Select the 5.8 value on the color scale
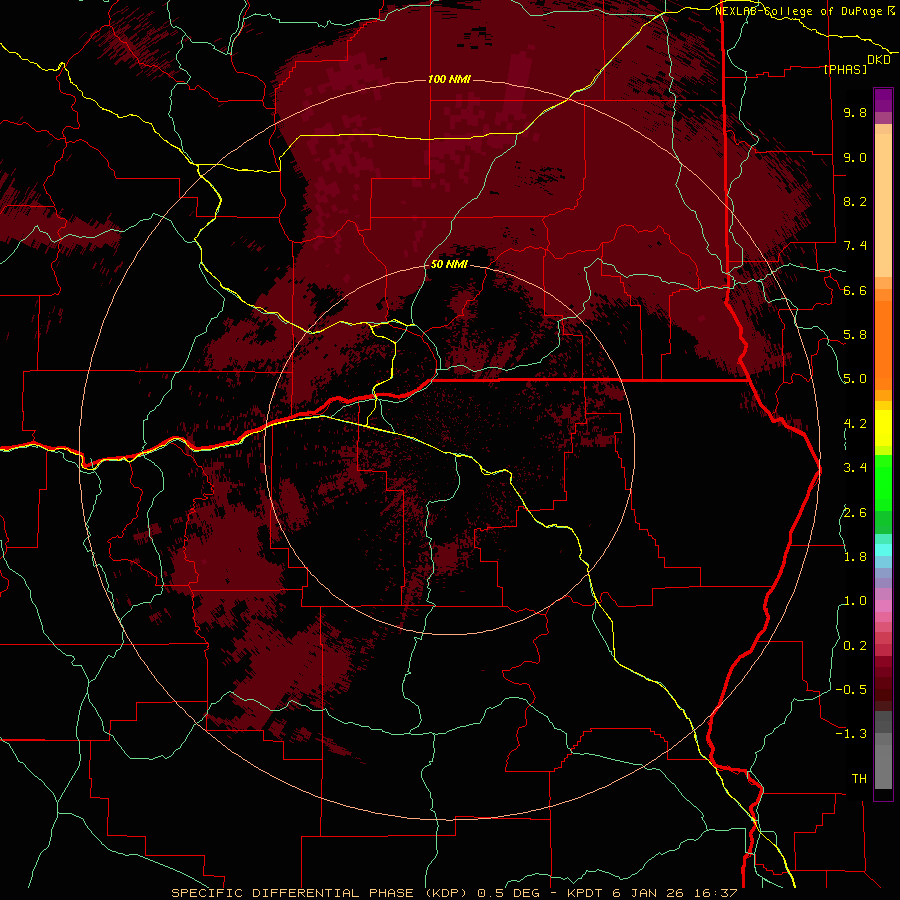Screen dimensions: 900x900 tap(855, 335)
